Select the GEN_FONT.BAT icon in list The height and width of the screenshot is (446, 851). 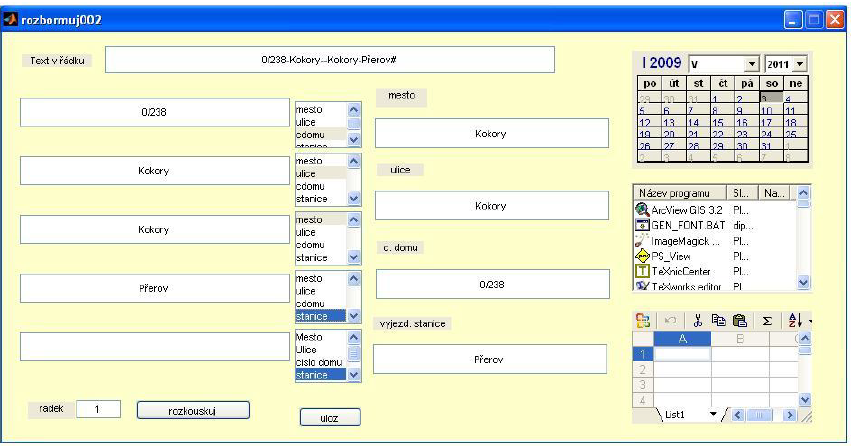pos(643,225)
